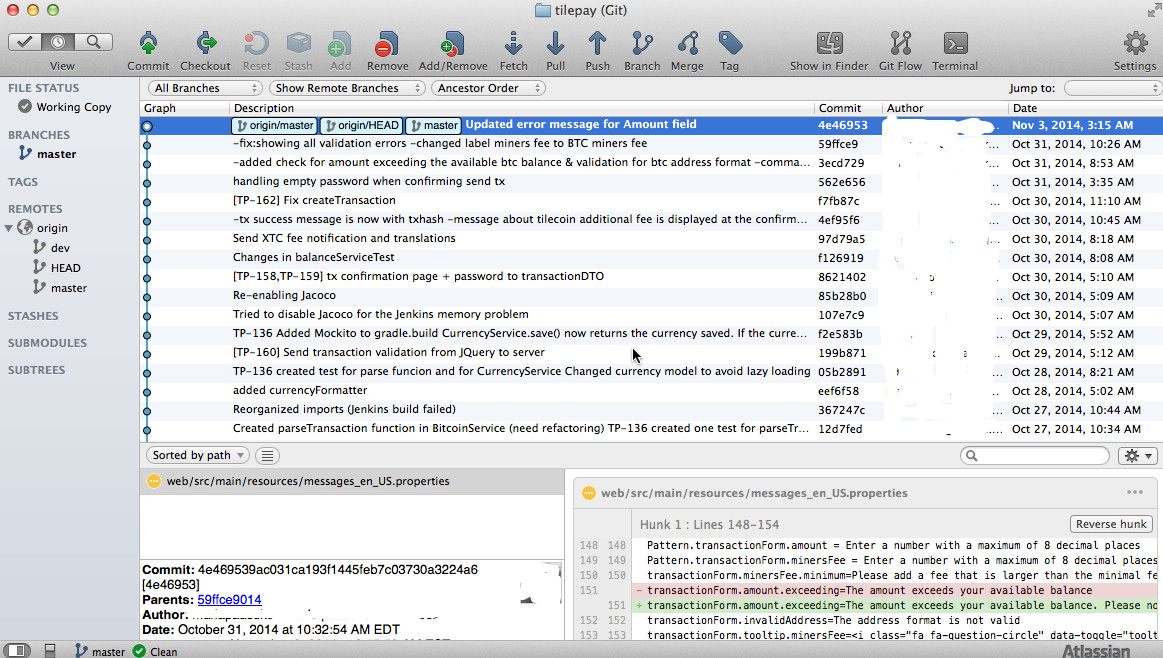Viewport: 1163px width, 658px height.
Task: Pull changes with the Pull icon
Action: point(556,44)
